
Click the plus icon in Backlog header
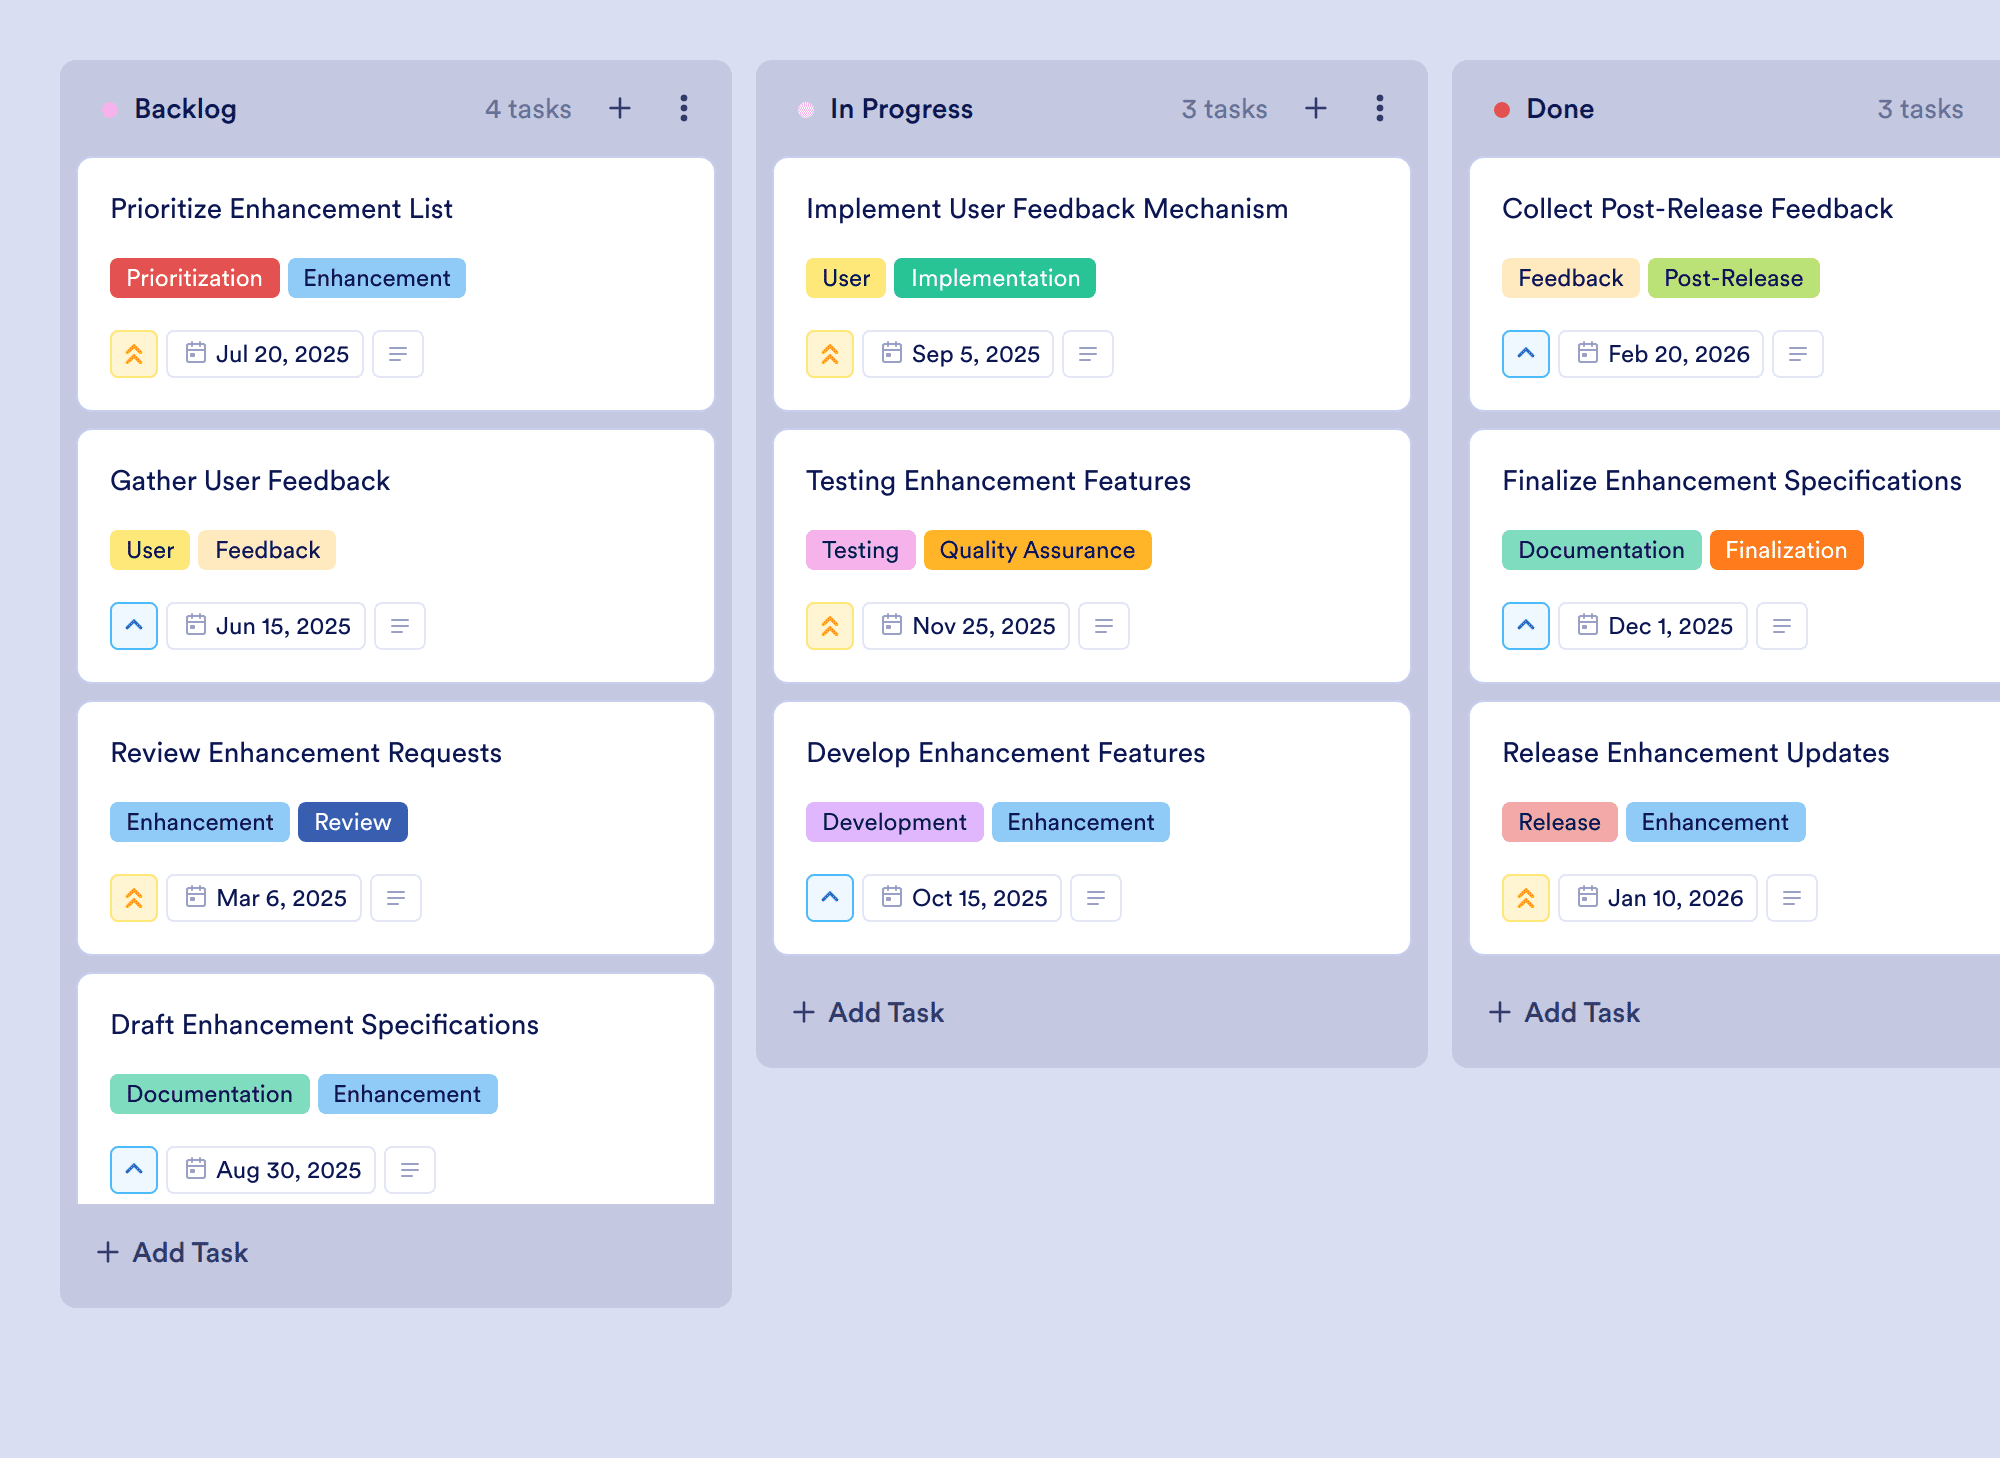pos(620,108)
